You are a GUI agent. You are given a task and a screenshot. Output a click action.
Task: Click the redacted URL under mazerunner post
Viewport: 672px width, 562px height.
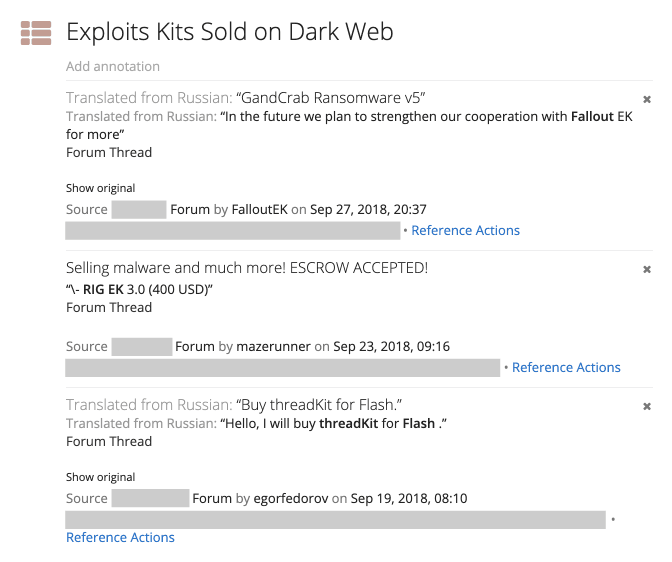(283, 368)
